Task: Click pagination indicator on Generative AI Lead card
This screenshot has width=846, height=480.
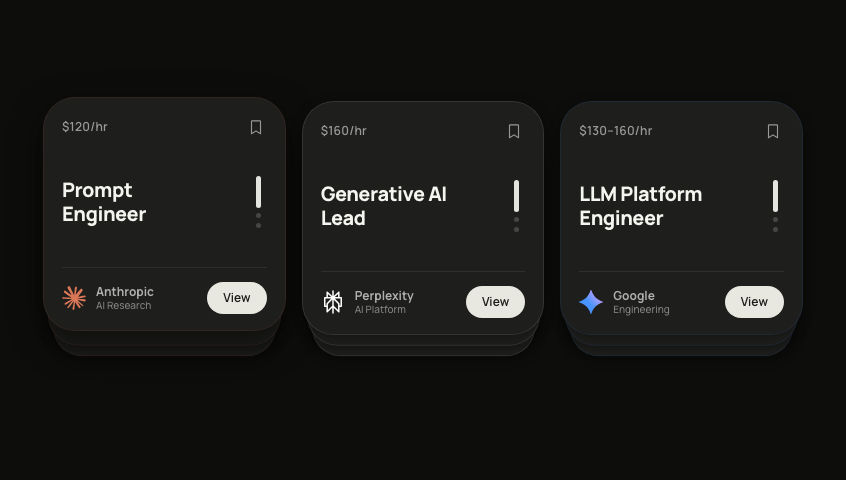Action: (516, 205)
